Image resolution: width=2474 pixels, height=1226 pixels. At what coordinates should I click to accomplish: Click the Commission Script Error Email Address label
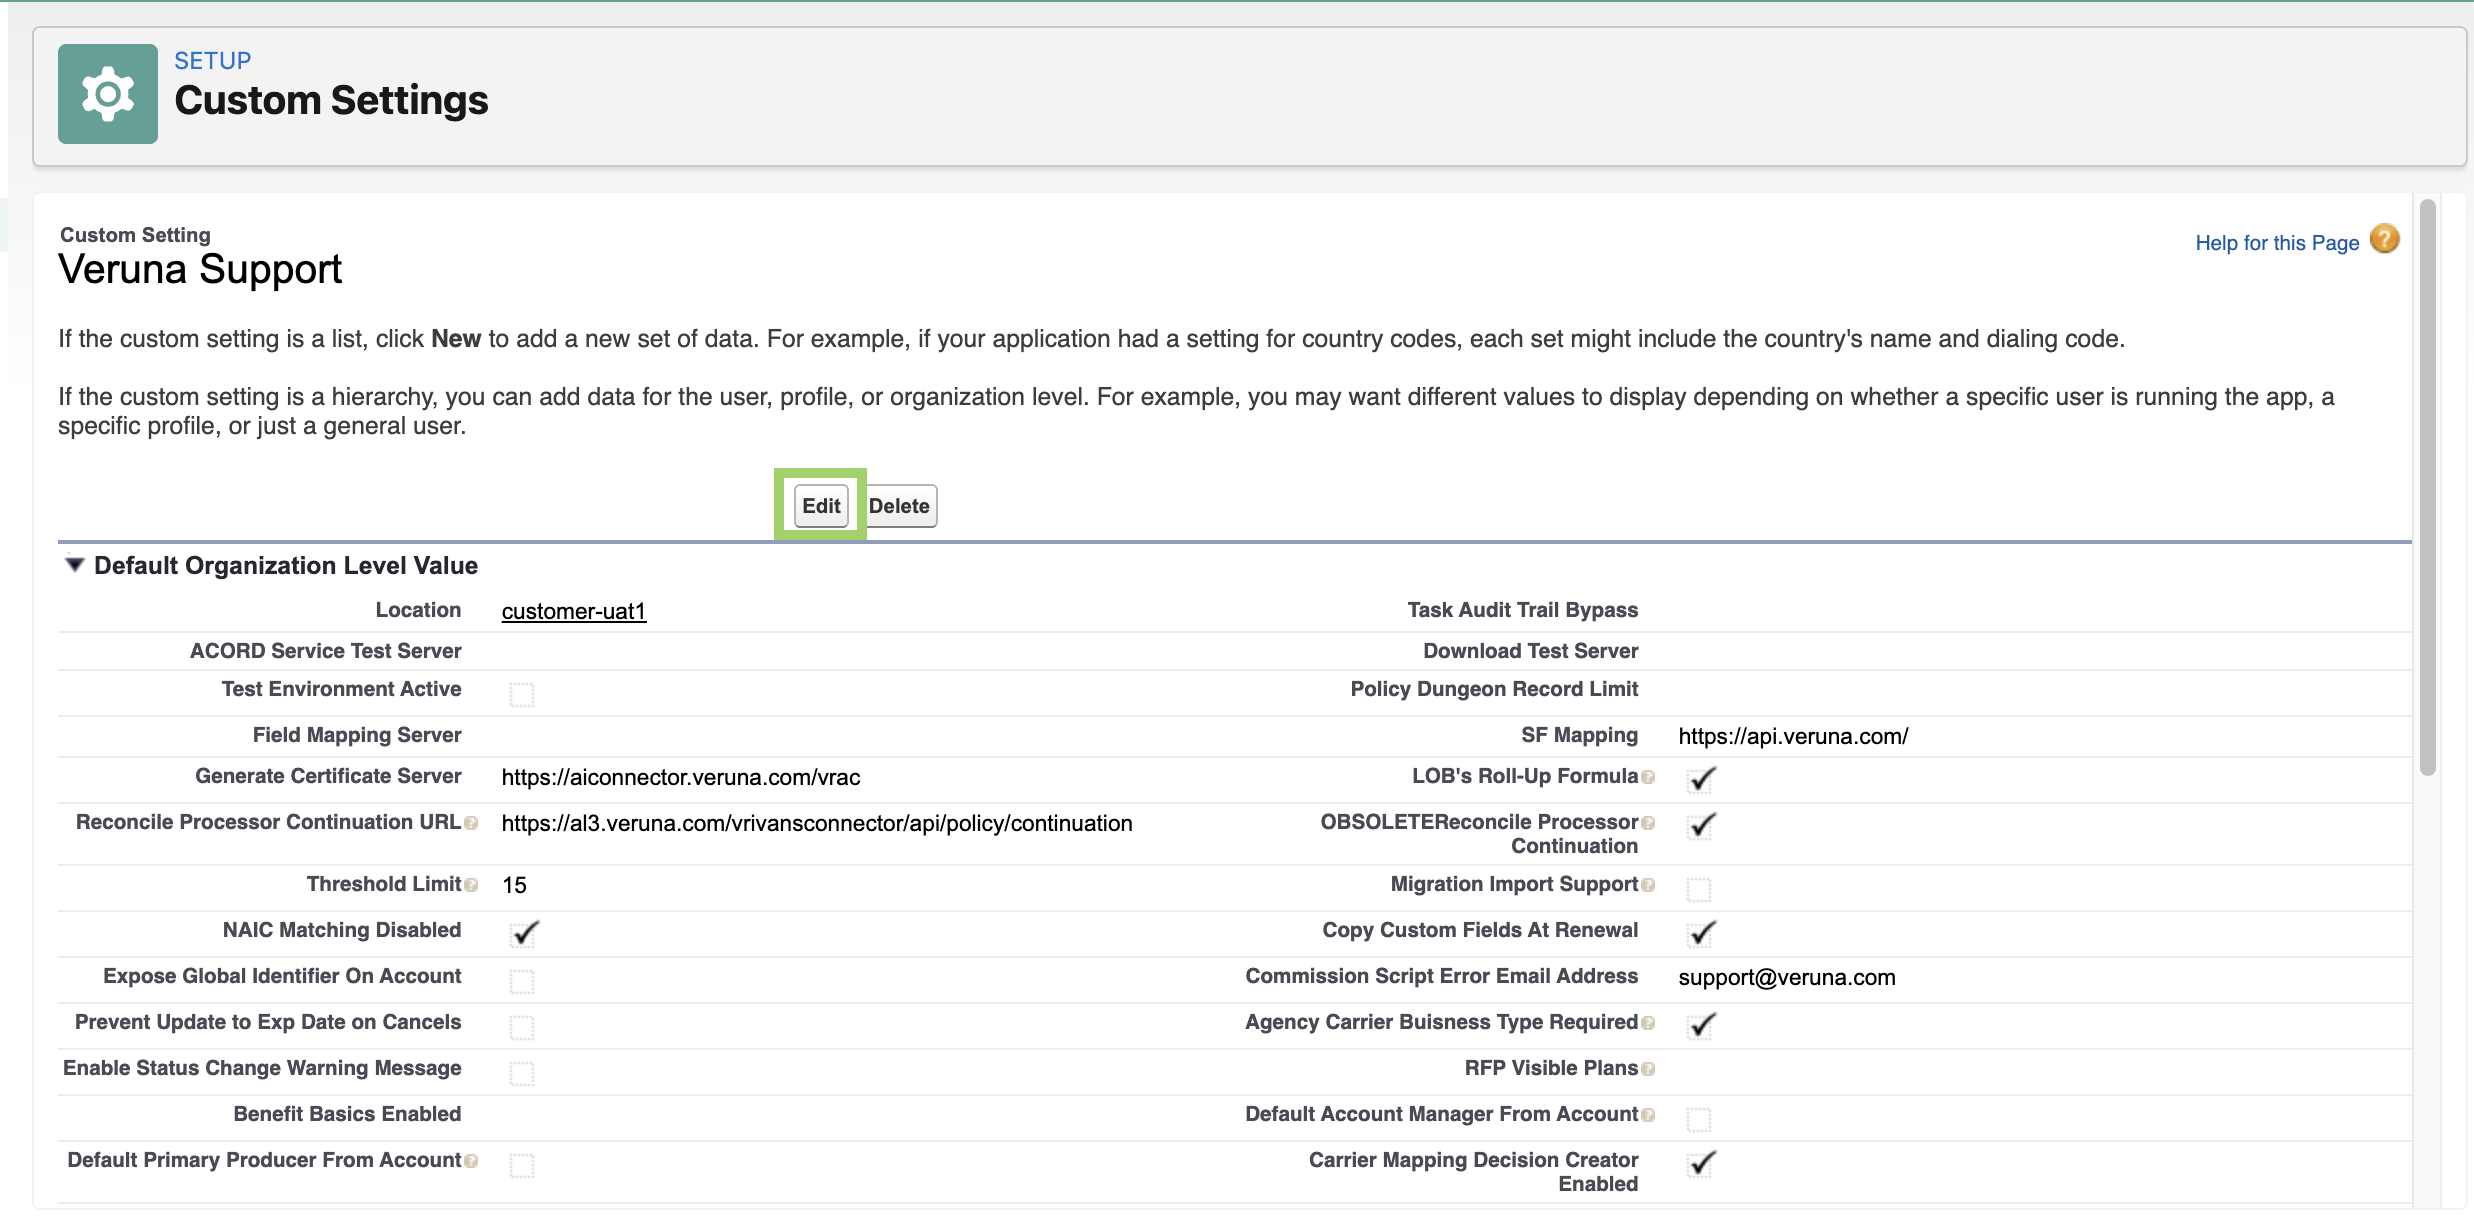1442,976
